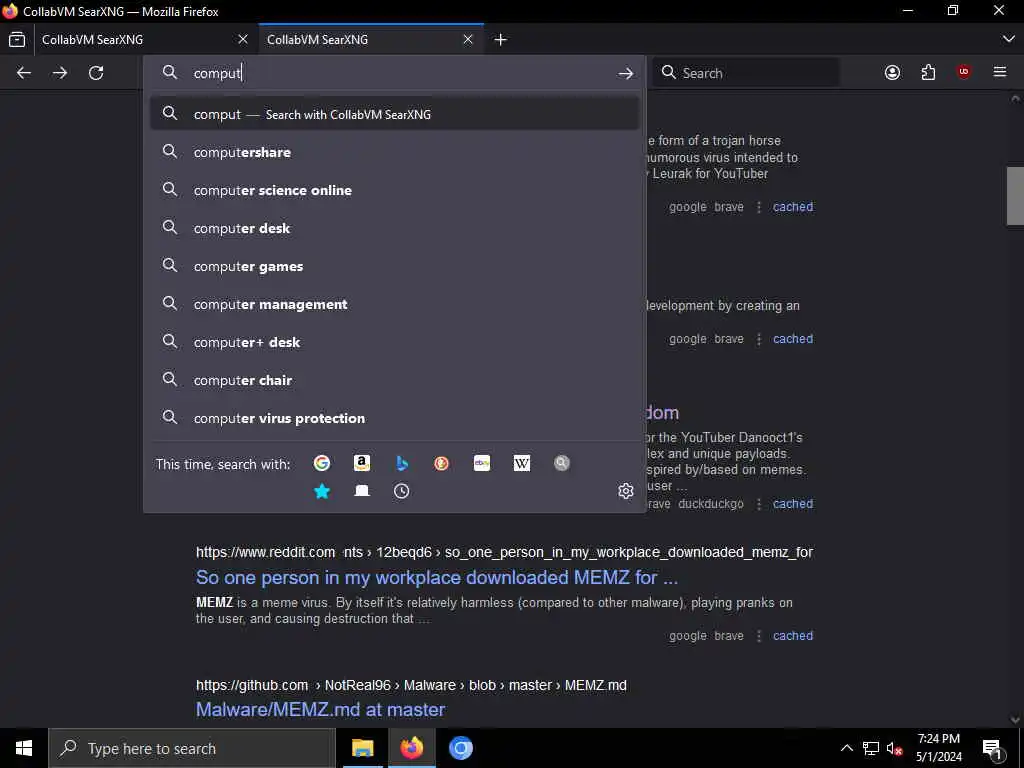Open the three-dot menu beside 'duckduckgo' engine label
This screenshot has height=768, width=1024.
coord(759,504)
